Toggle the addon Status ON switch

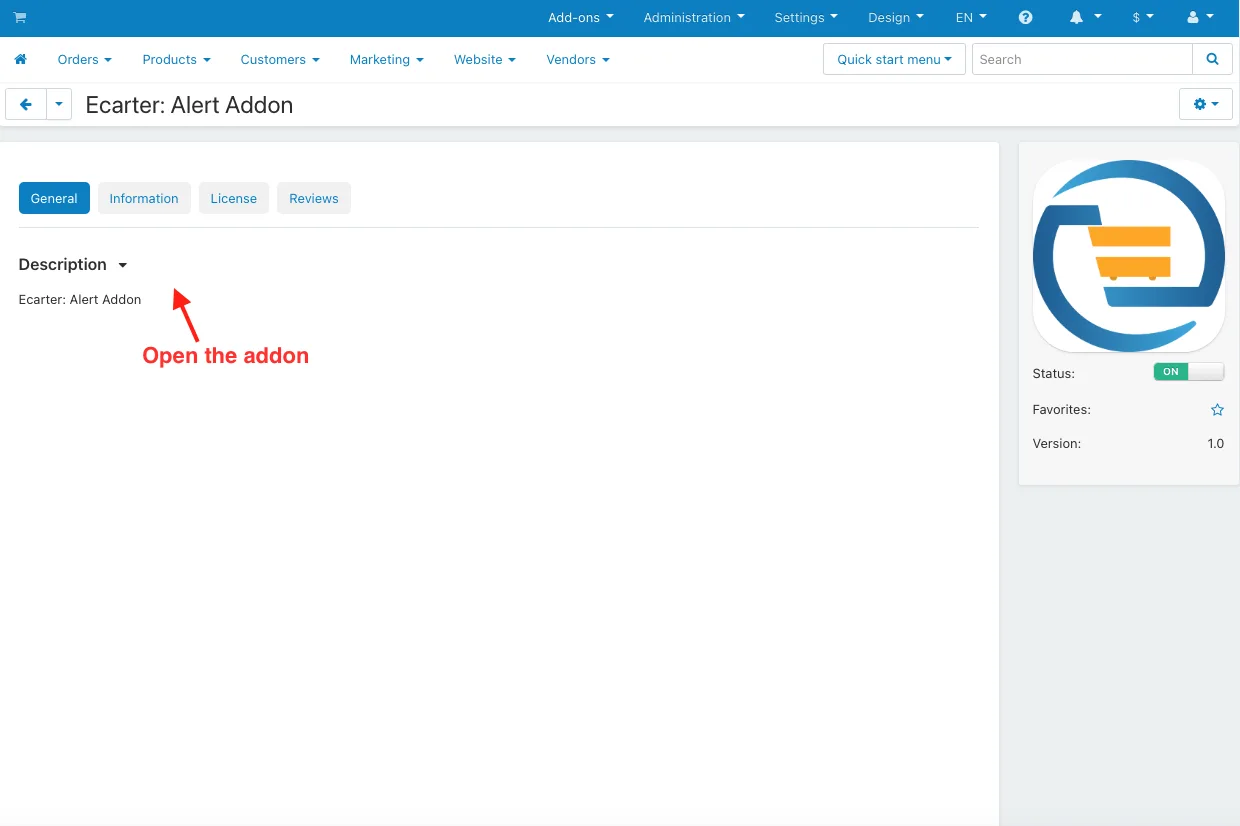pyautogui.click(x=1189, y=372)
